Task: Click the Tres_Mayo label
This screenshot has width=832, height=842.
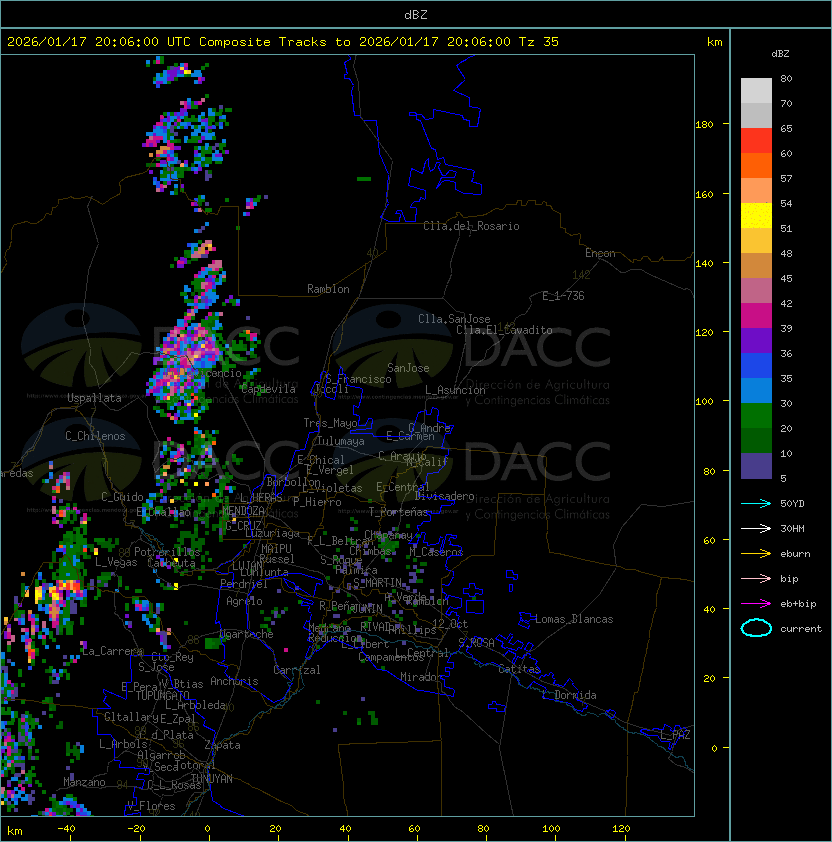Action: click(330, 423)
